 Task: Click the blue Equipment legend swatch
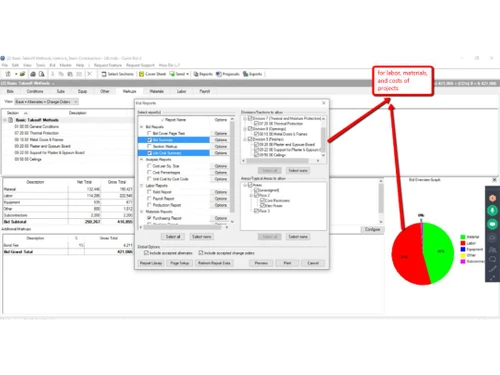[x=463, y=249]
